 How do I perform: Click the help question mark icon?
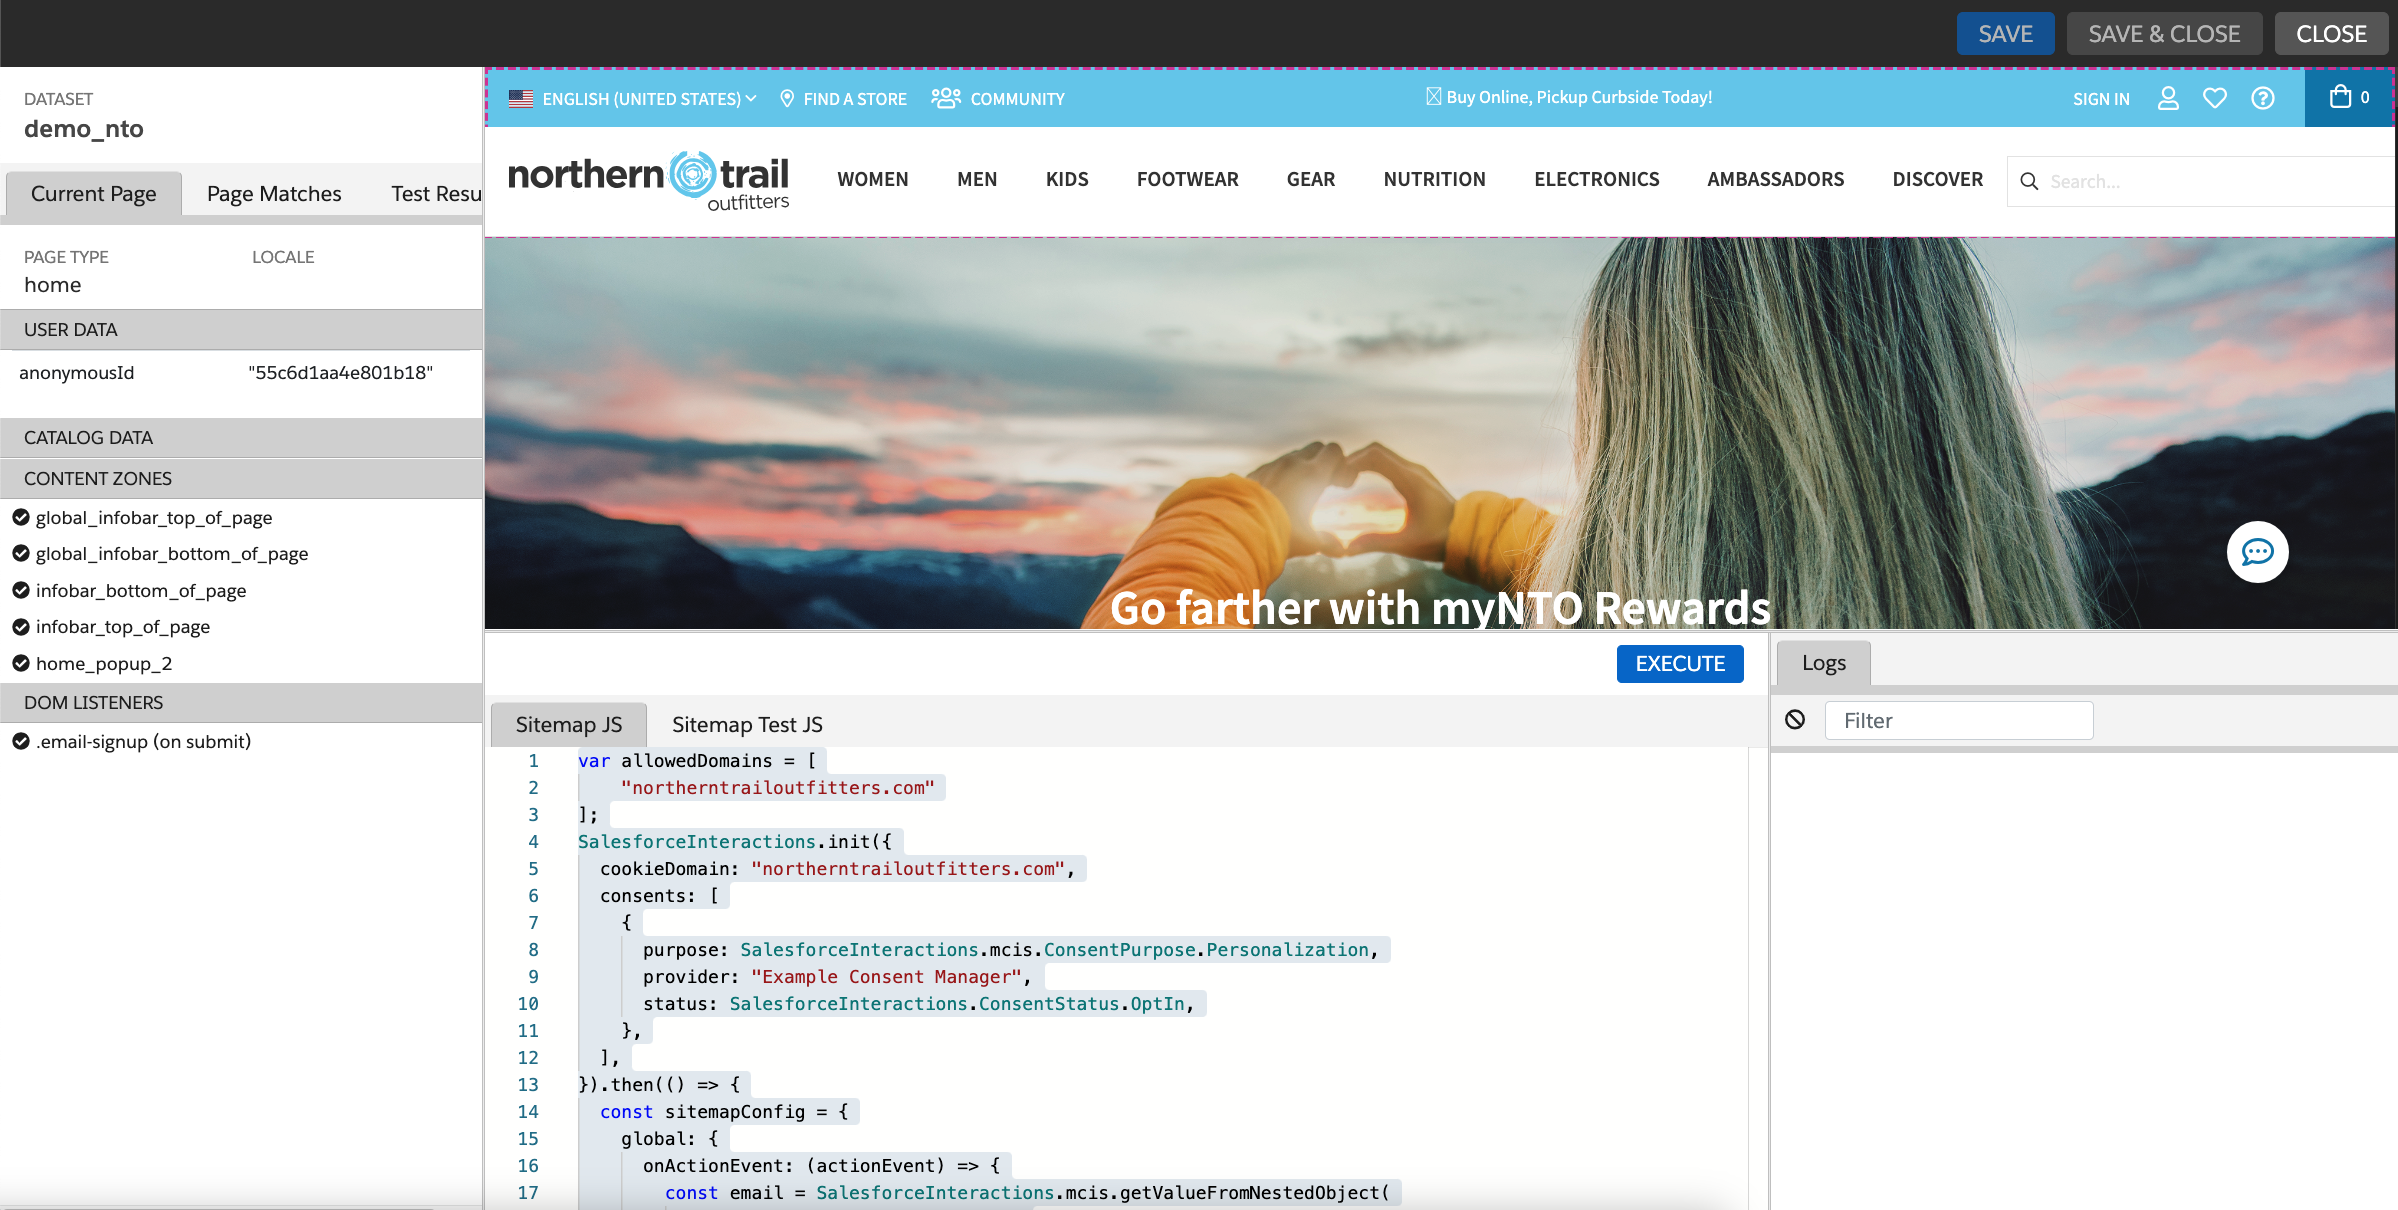point(2263,98)
